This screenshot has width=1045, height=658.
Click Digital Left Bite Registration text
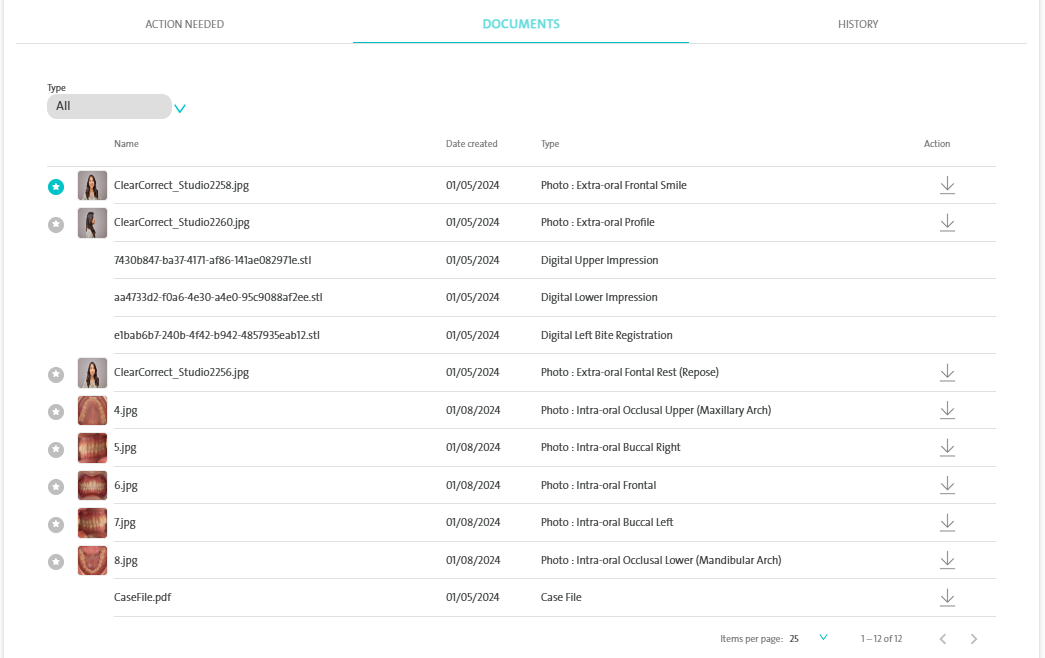(606, 335)
